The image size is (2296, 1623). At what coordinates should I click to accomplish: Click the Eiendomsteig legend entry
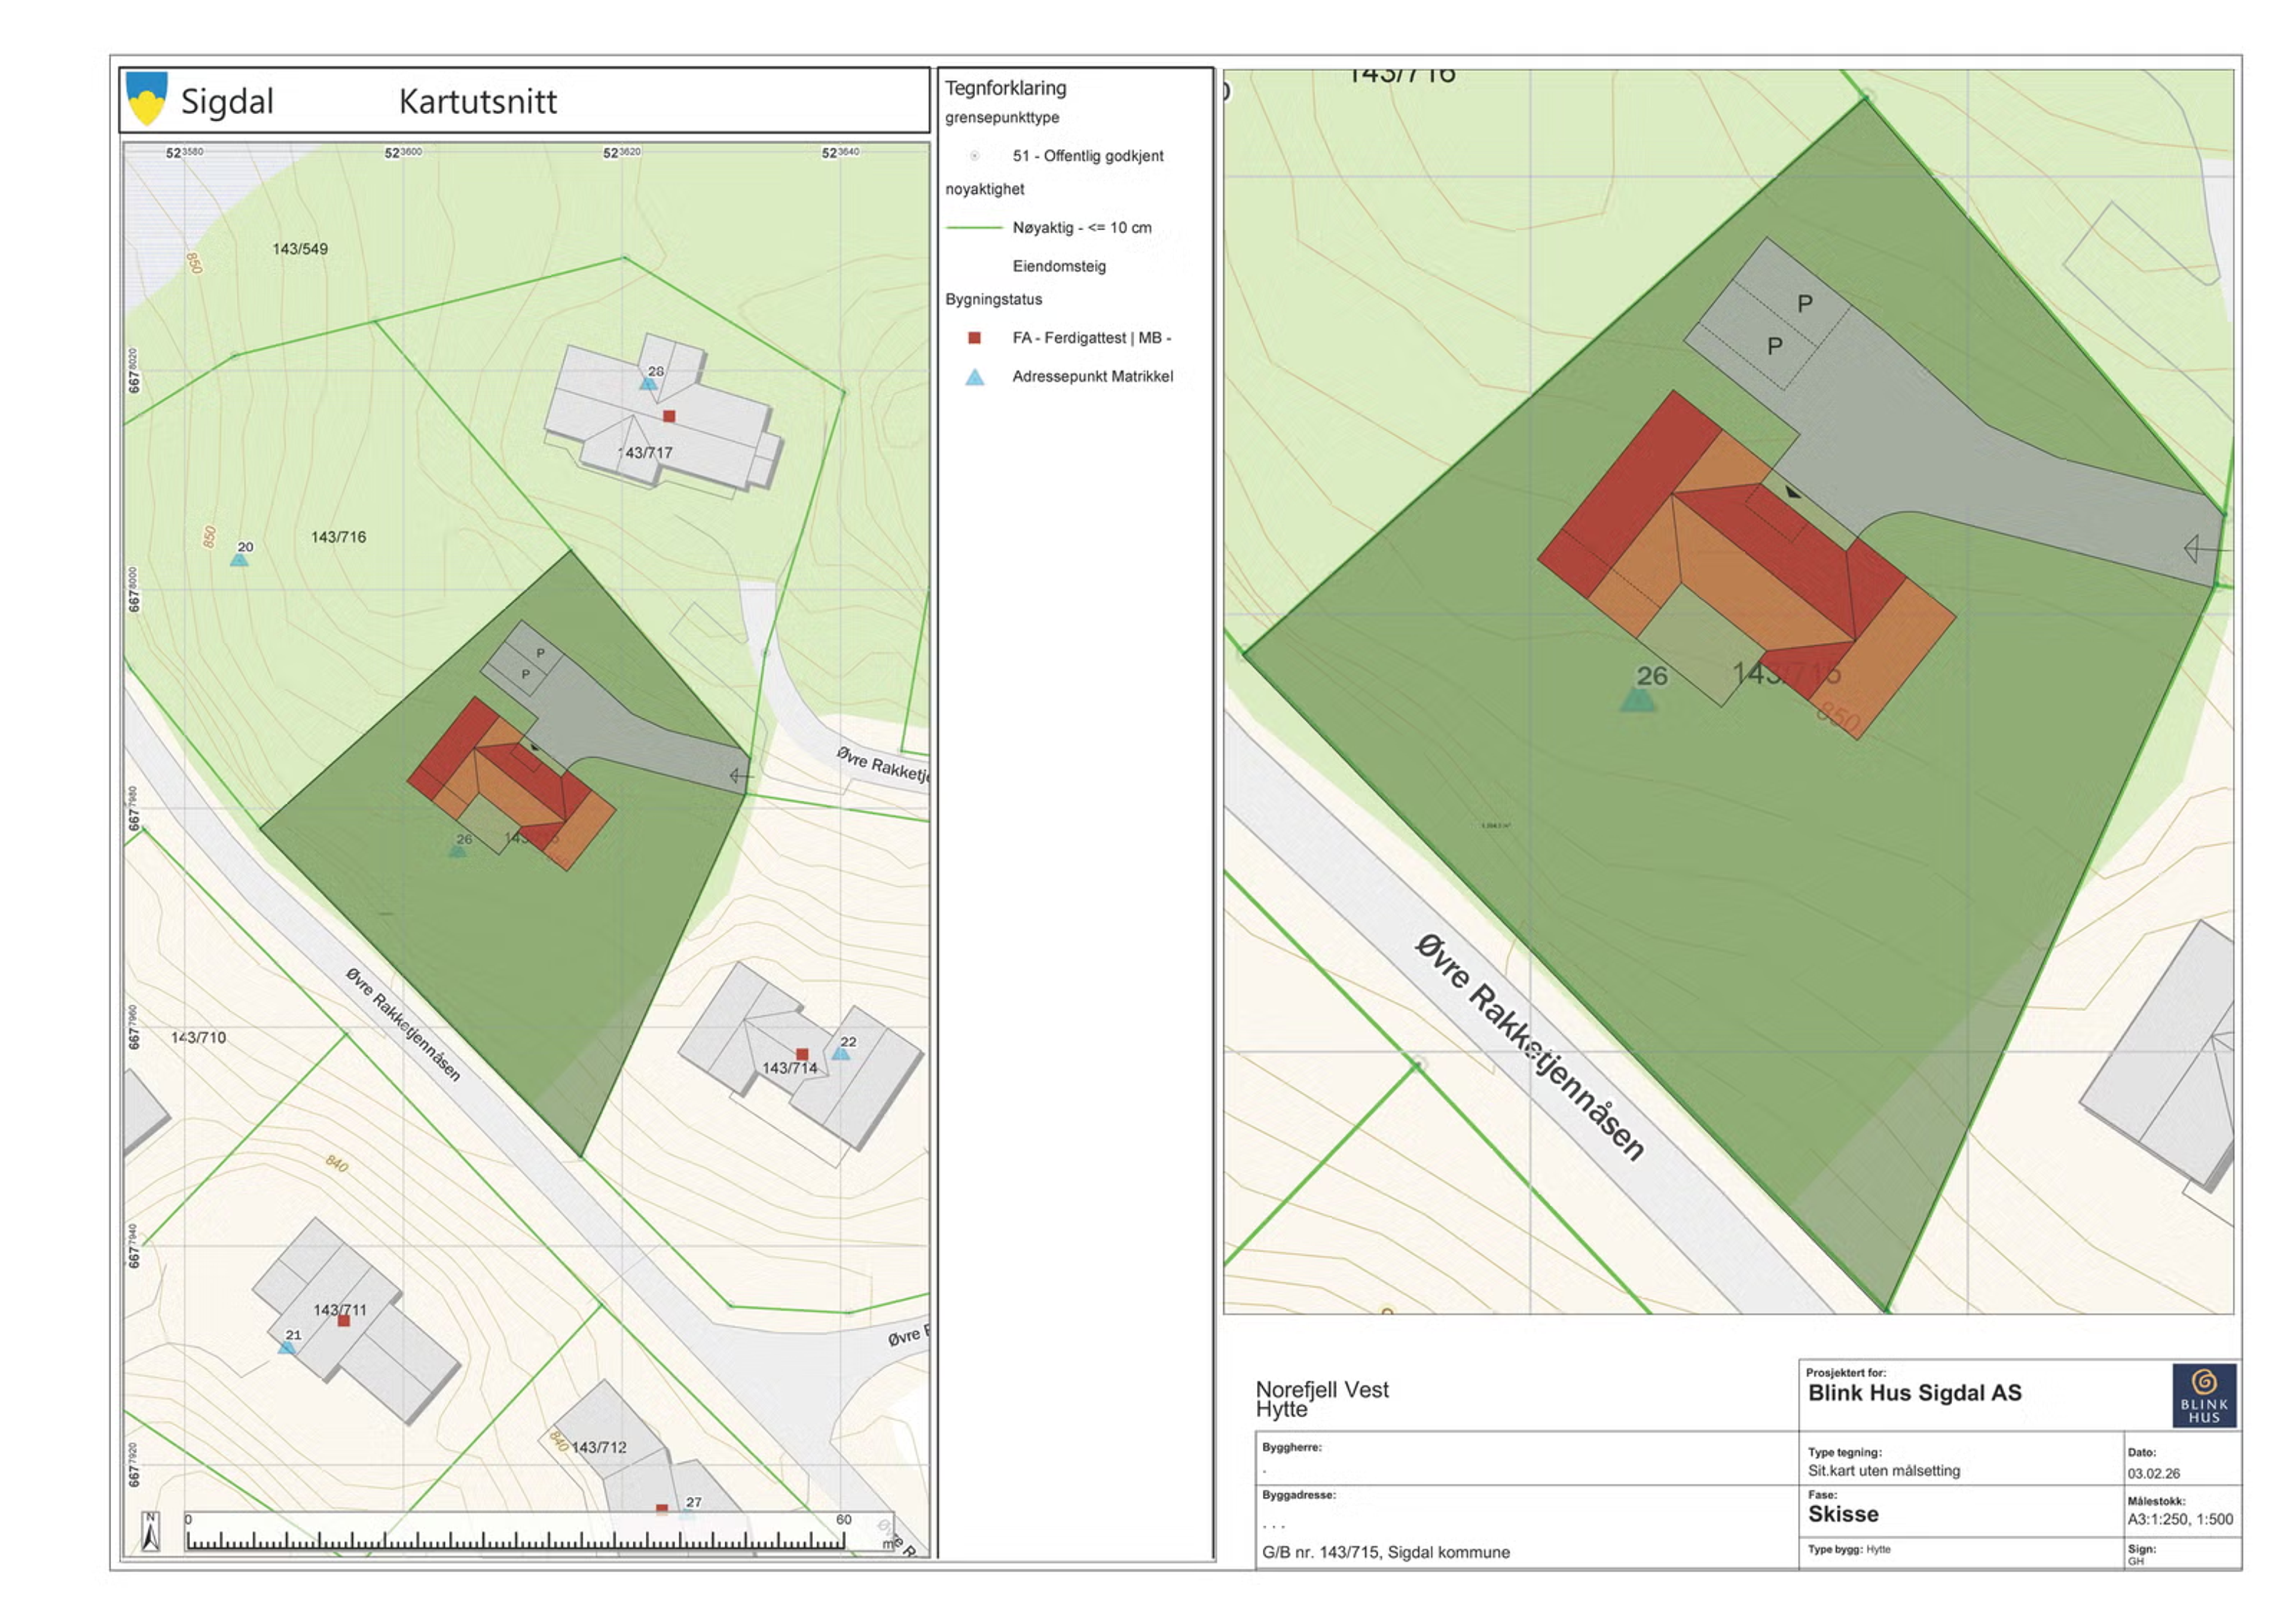click(1059, 266)
